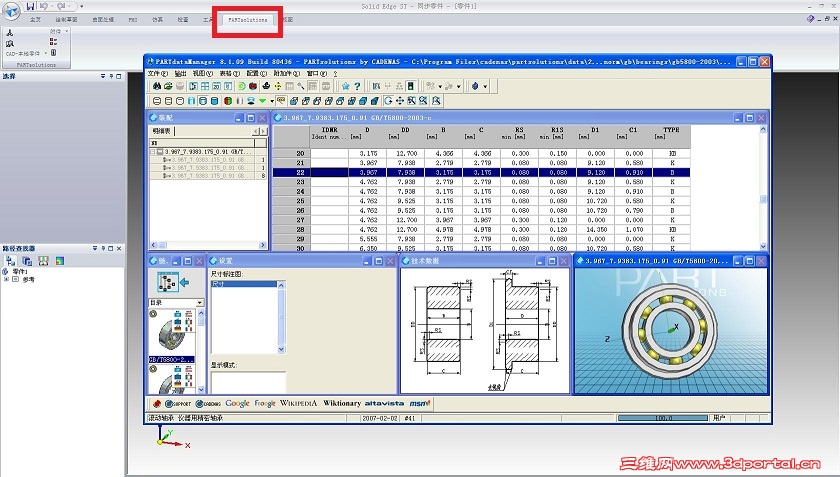
Task: Open the Google link in links bar
Action: pos(237,404)
